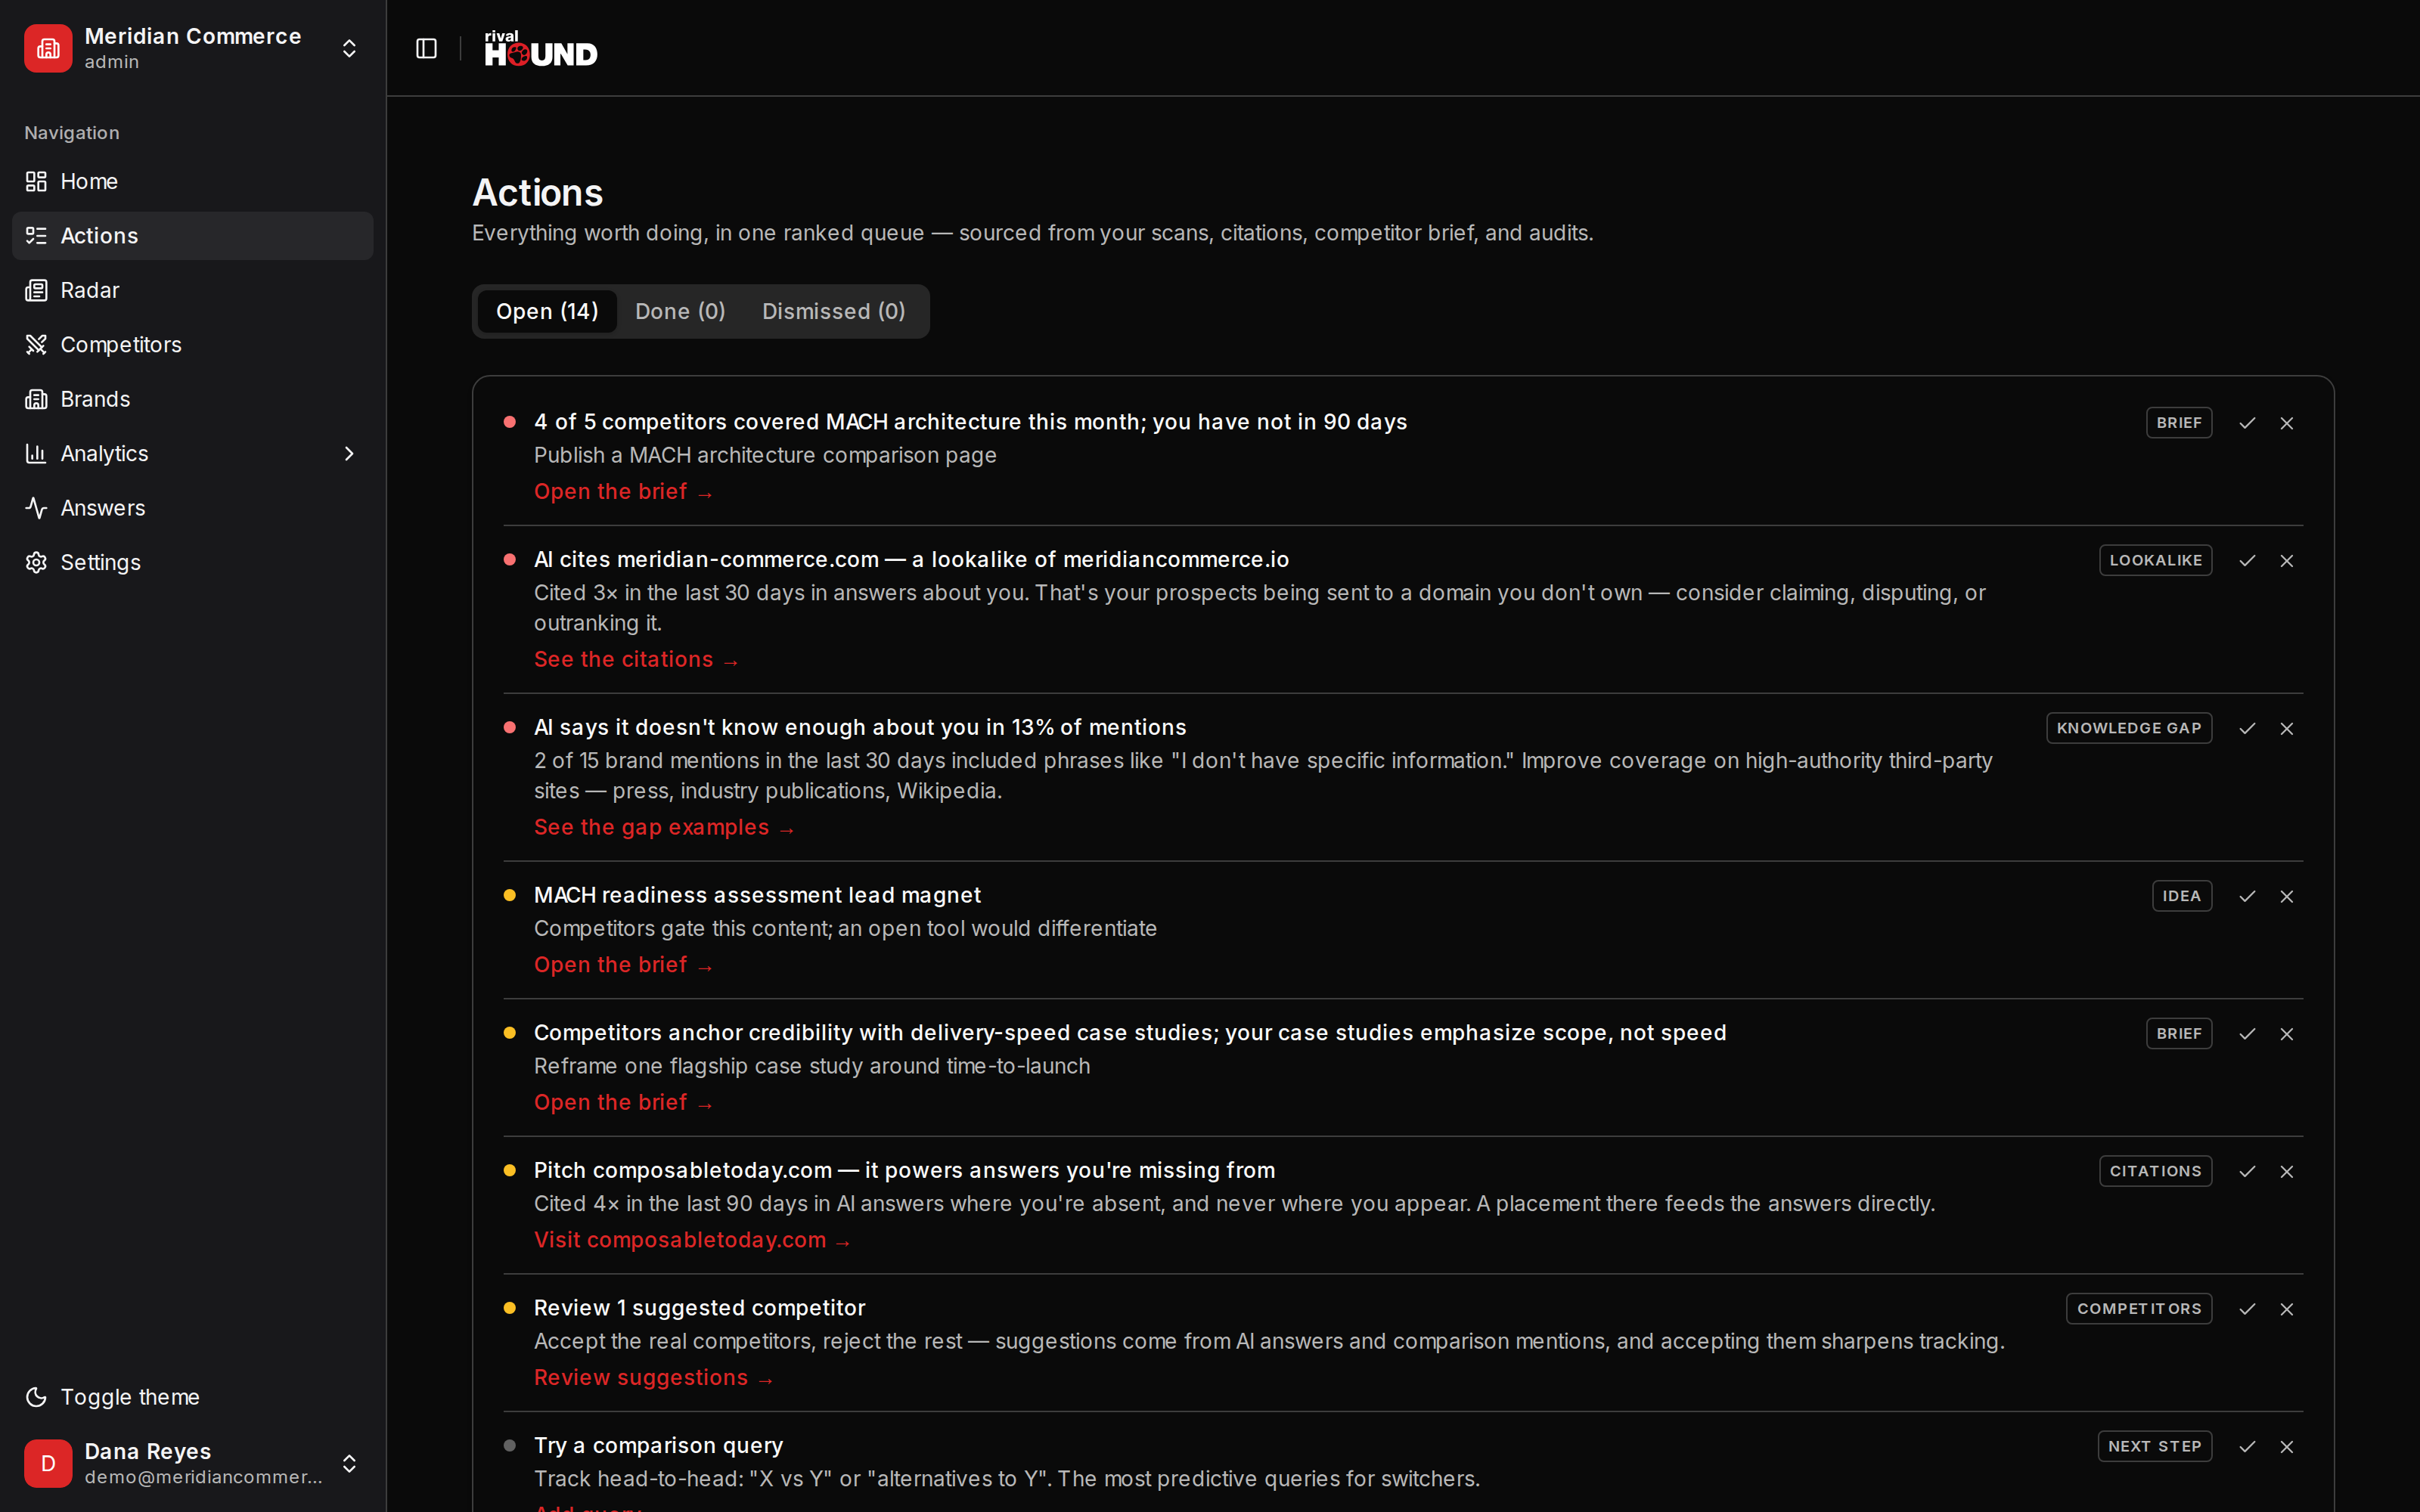This screenshot has width=2420, height=1512.
Task: Click the Dana Reyes avatar
Action: point(48,1464)
